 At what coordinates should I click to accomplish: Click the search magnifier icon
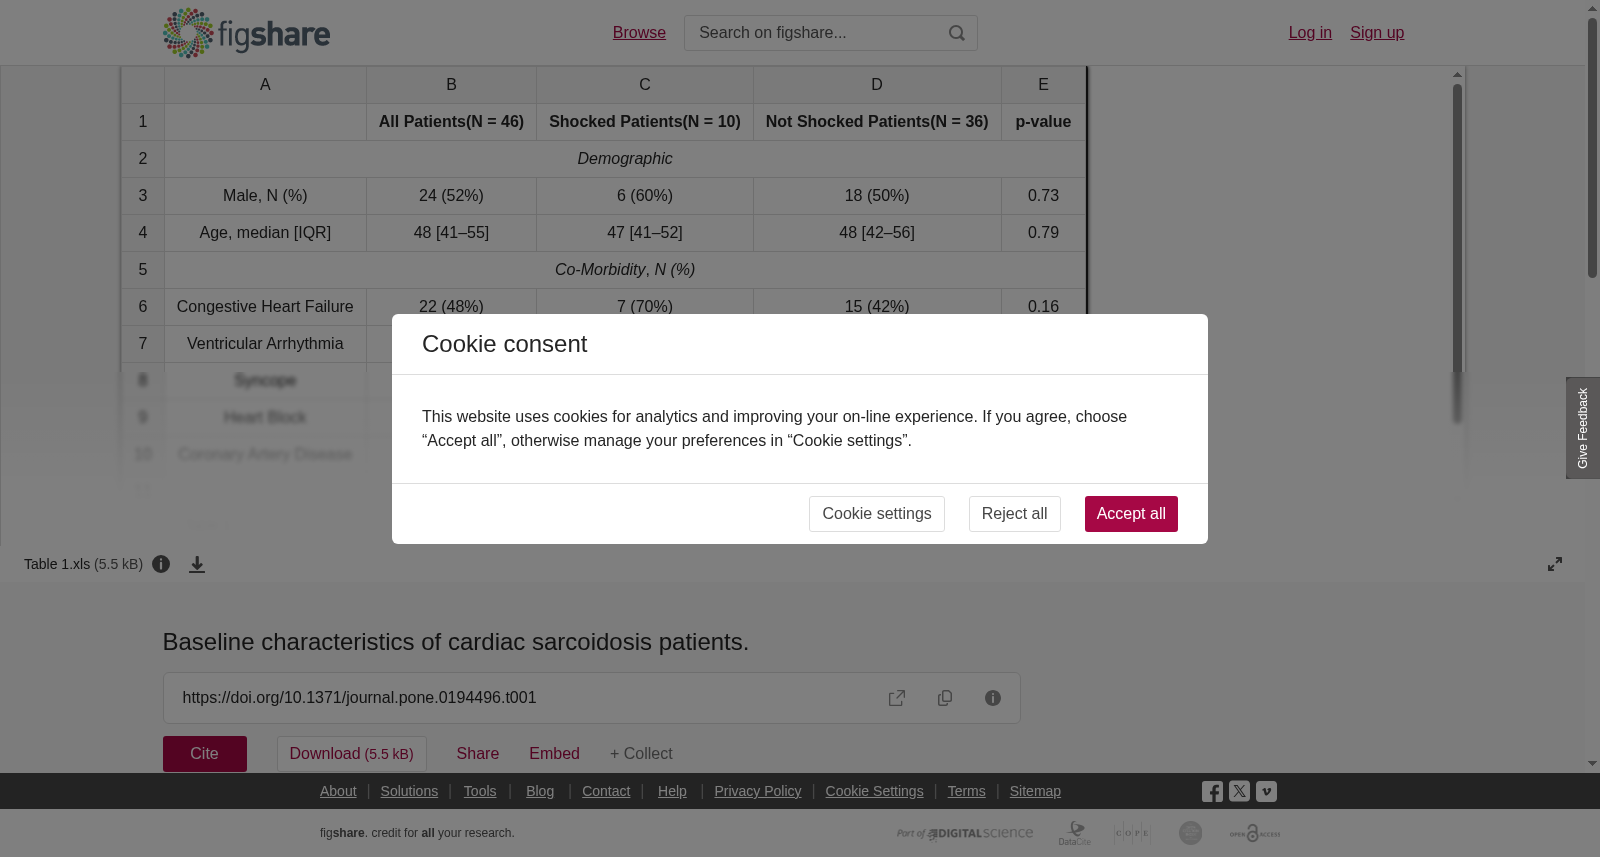[x=957, y=33]
